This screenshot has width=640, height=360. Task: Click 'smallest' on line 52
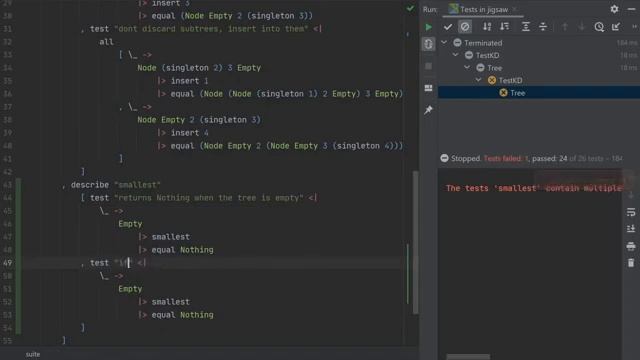coord(171,302)
